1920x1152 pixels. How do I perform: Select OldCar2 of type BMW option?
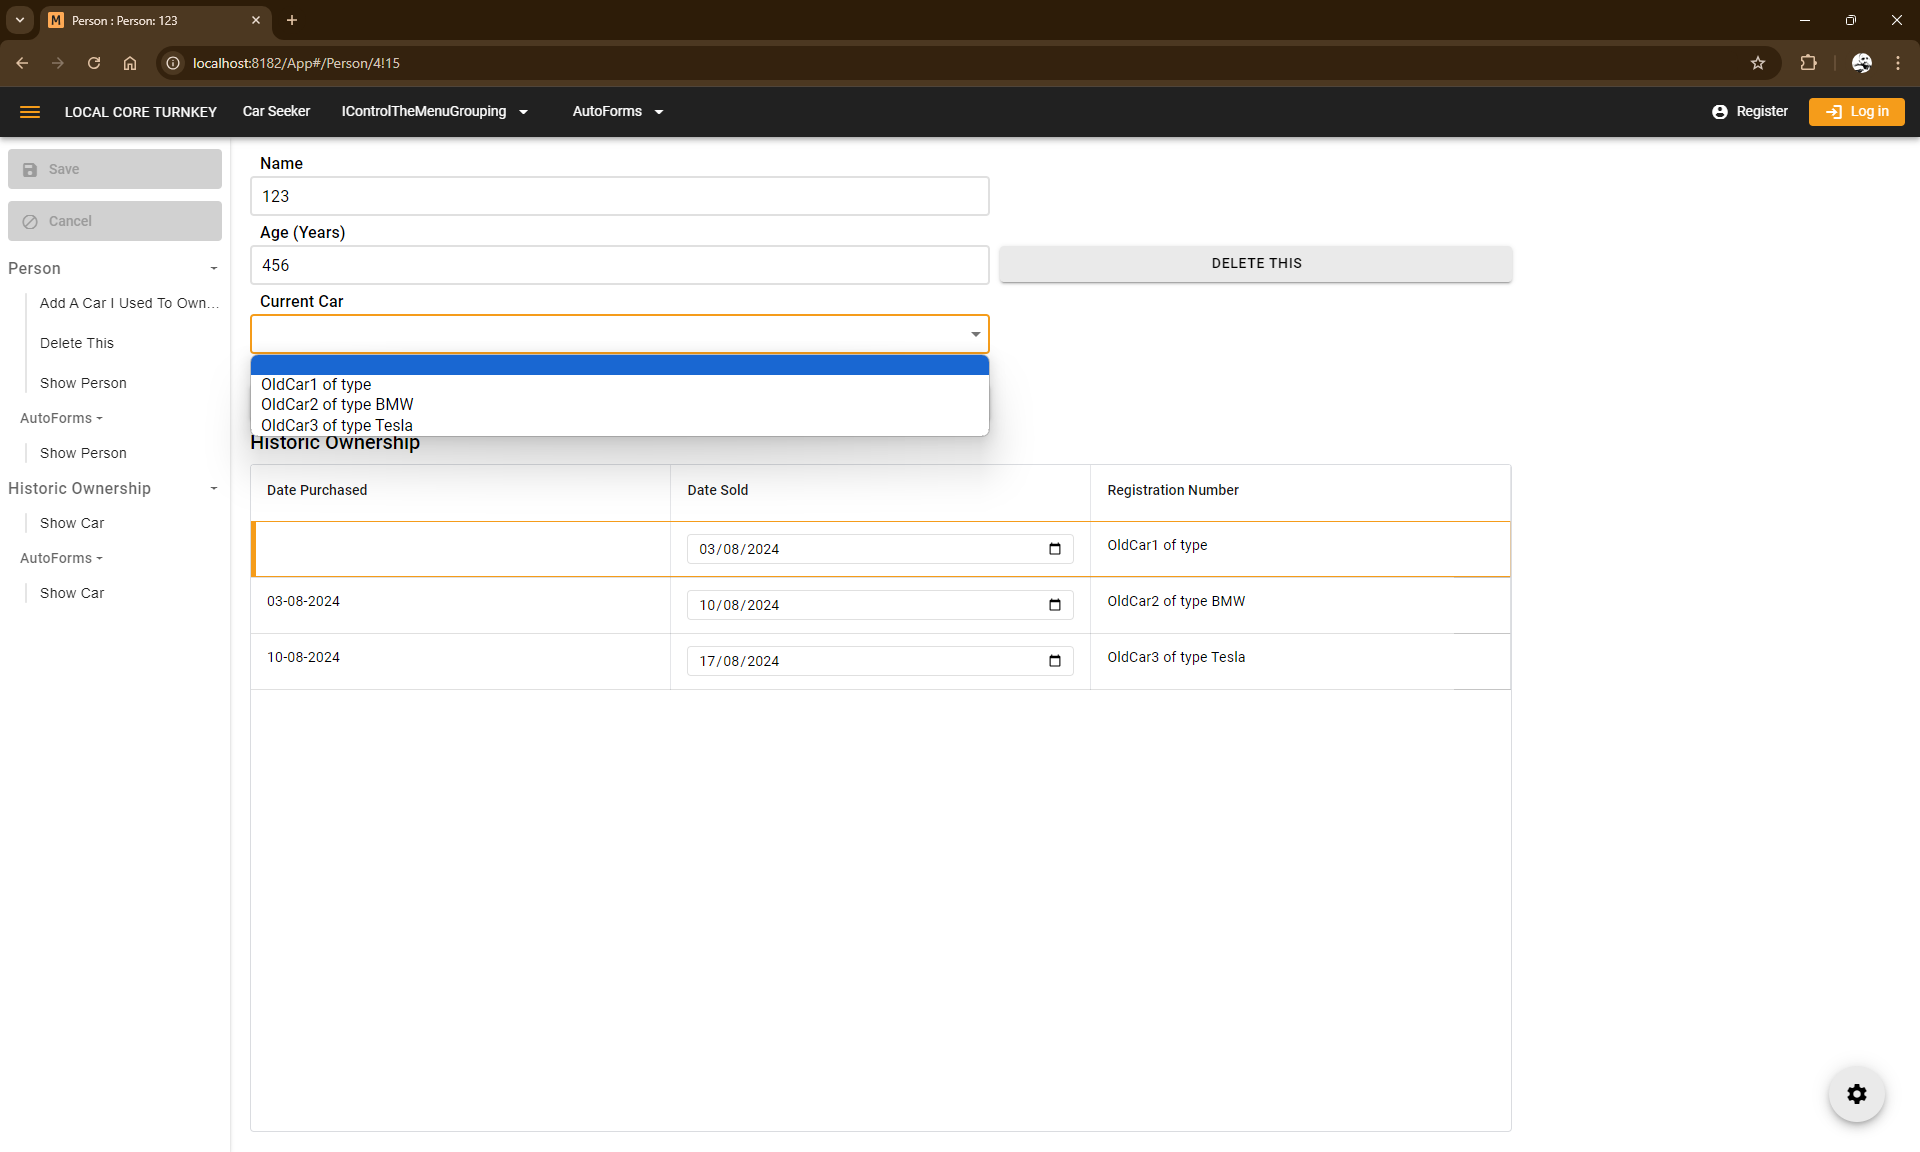coord(337,405)
